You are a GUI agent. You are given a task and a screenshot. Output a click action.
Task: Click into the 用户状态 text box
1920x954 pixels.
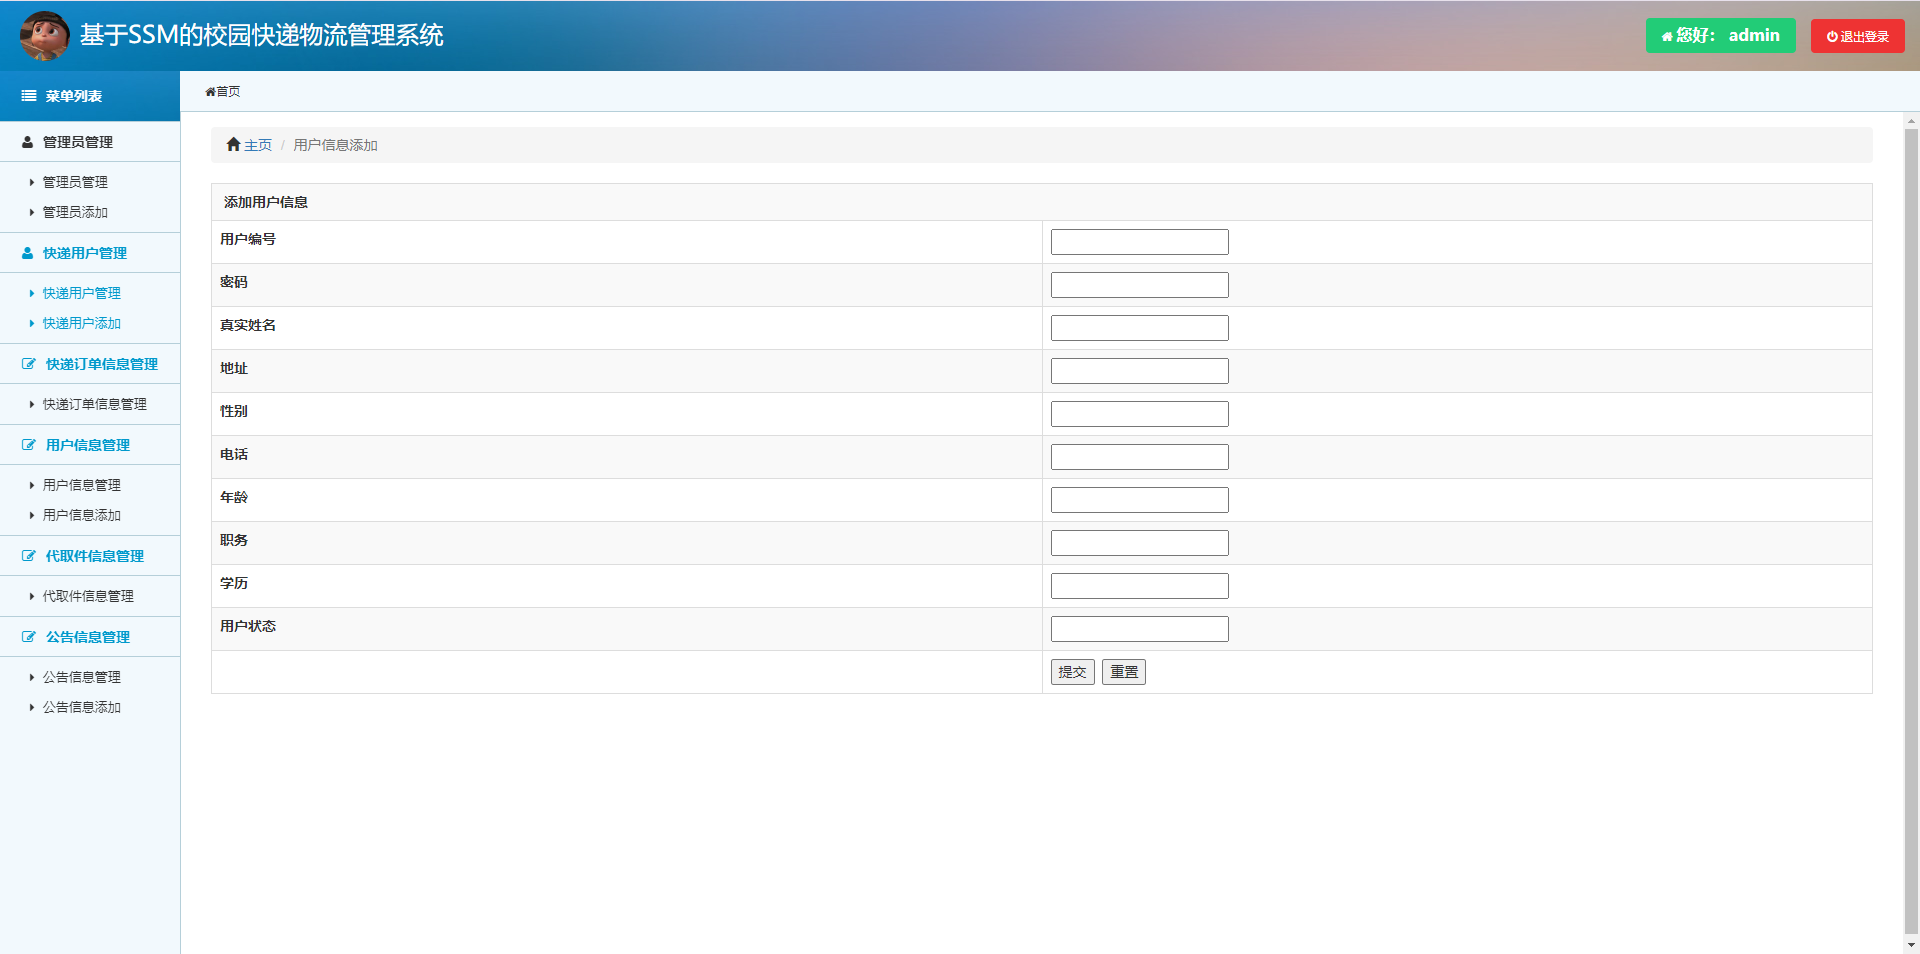1139,629
